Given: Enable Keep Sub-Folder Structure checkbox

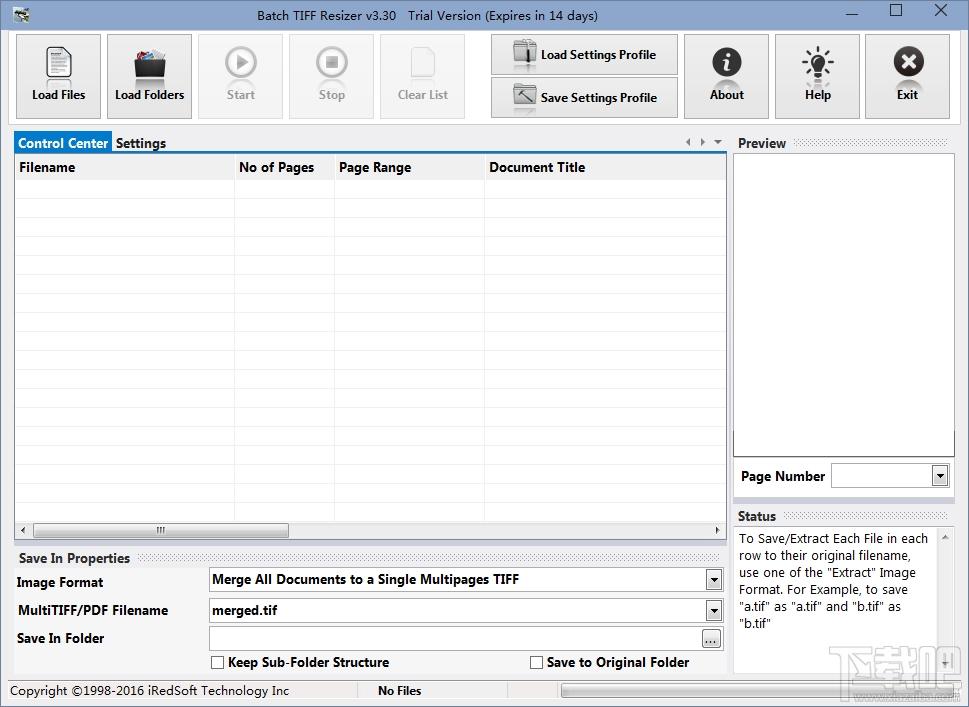Looking at the screenshot, I should coord(218,663).
